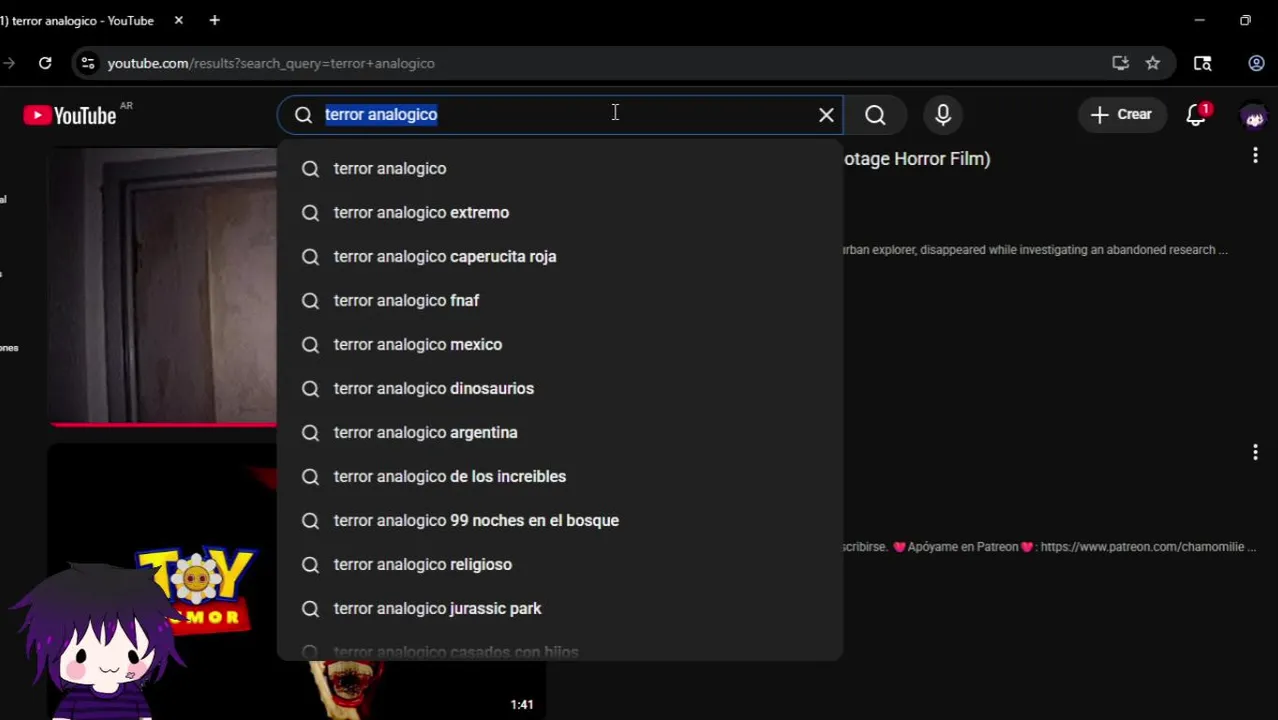Screen dimensions: 1278x720
Task: Select suggestion 'terror analogico'
Action: 560,168
